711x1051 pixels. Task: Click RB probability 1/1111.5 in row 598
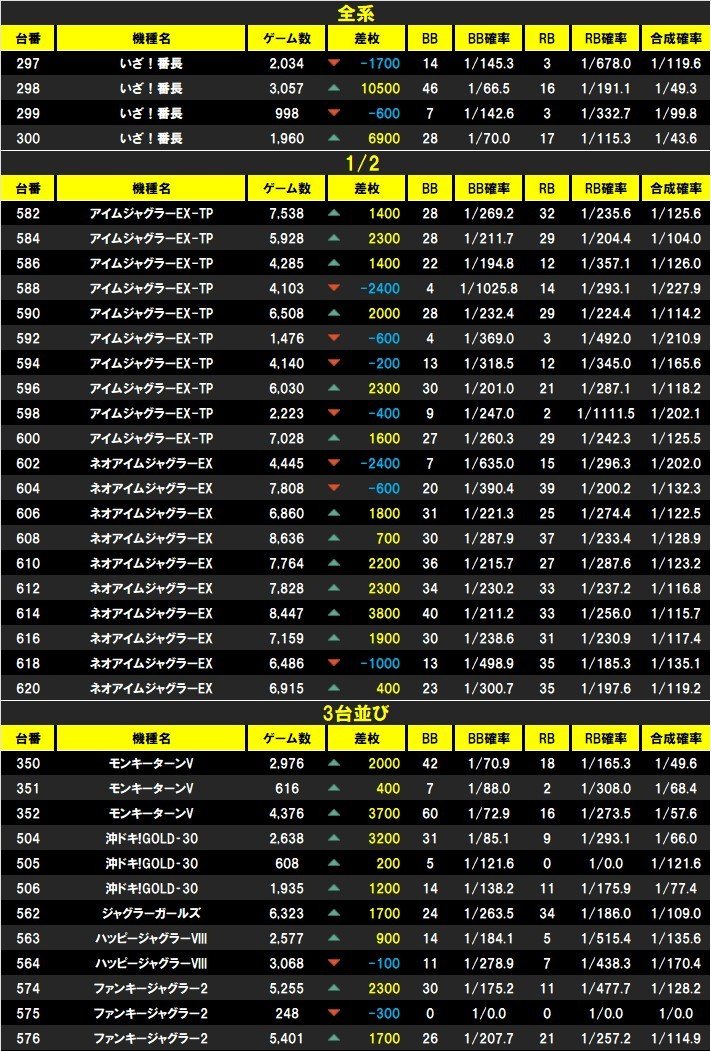[x=605, y=414]
